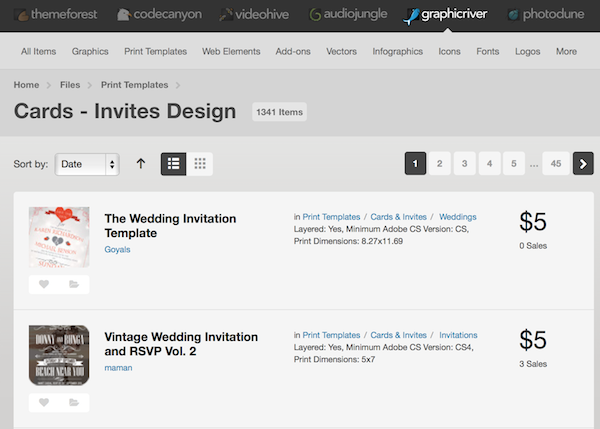Open the Sort by Date dropdown

87,163
